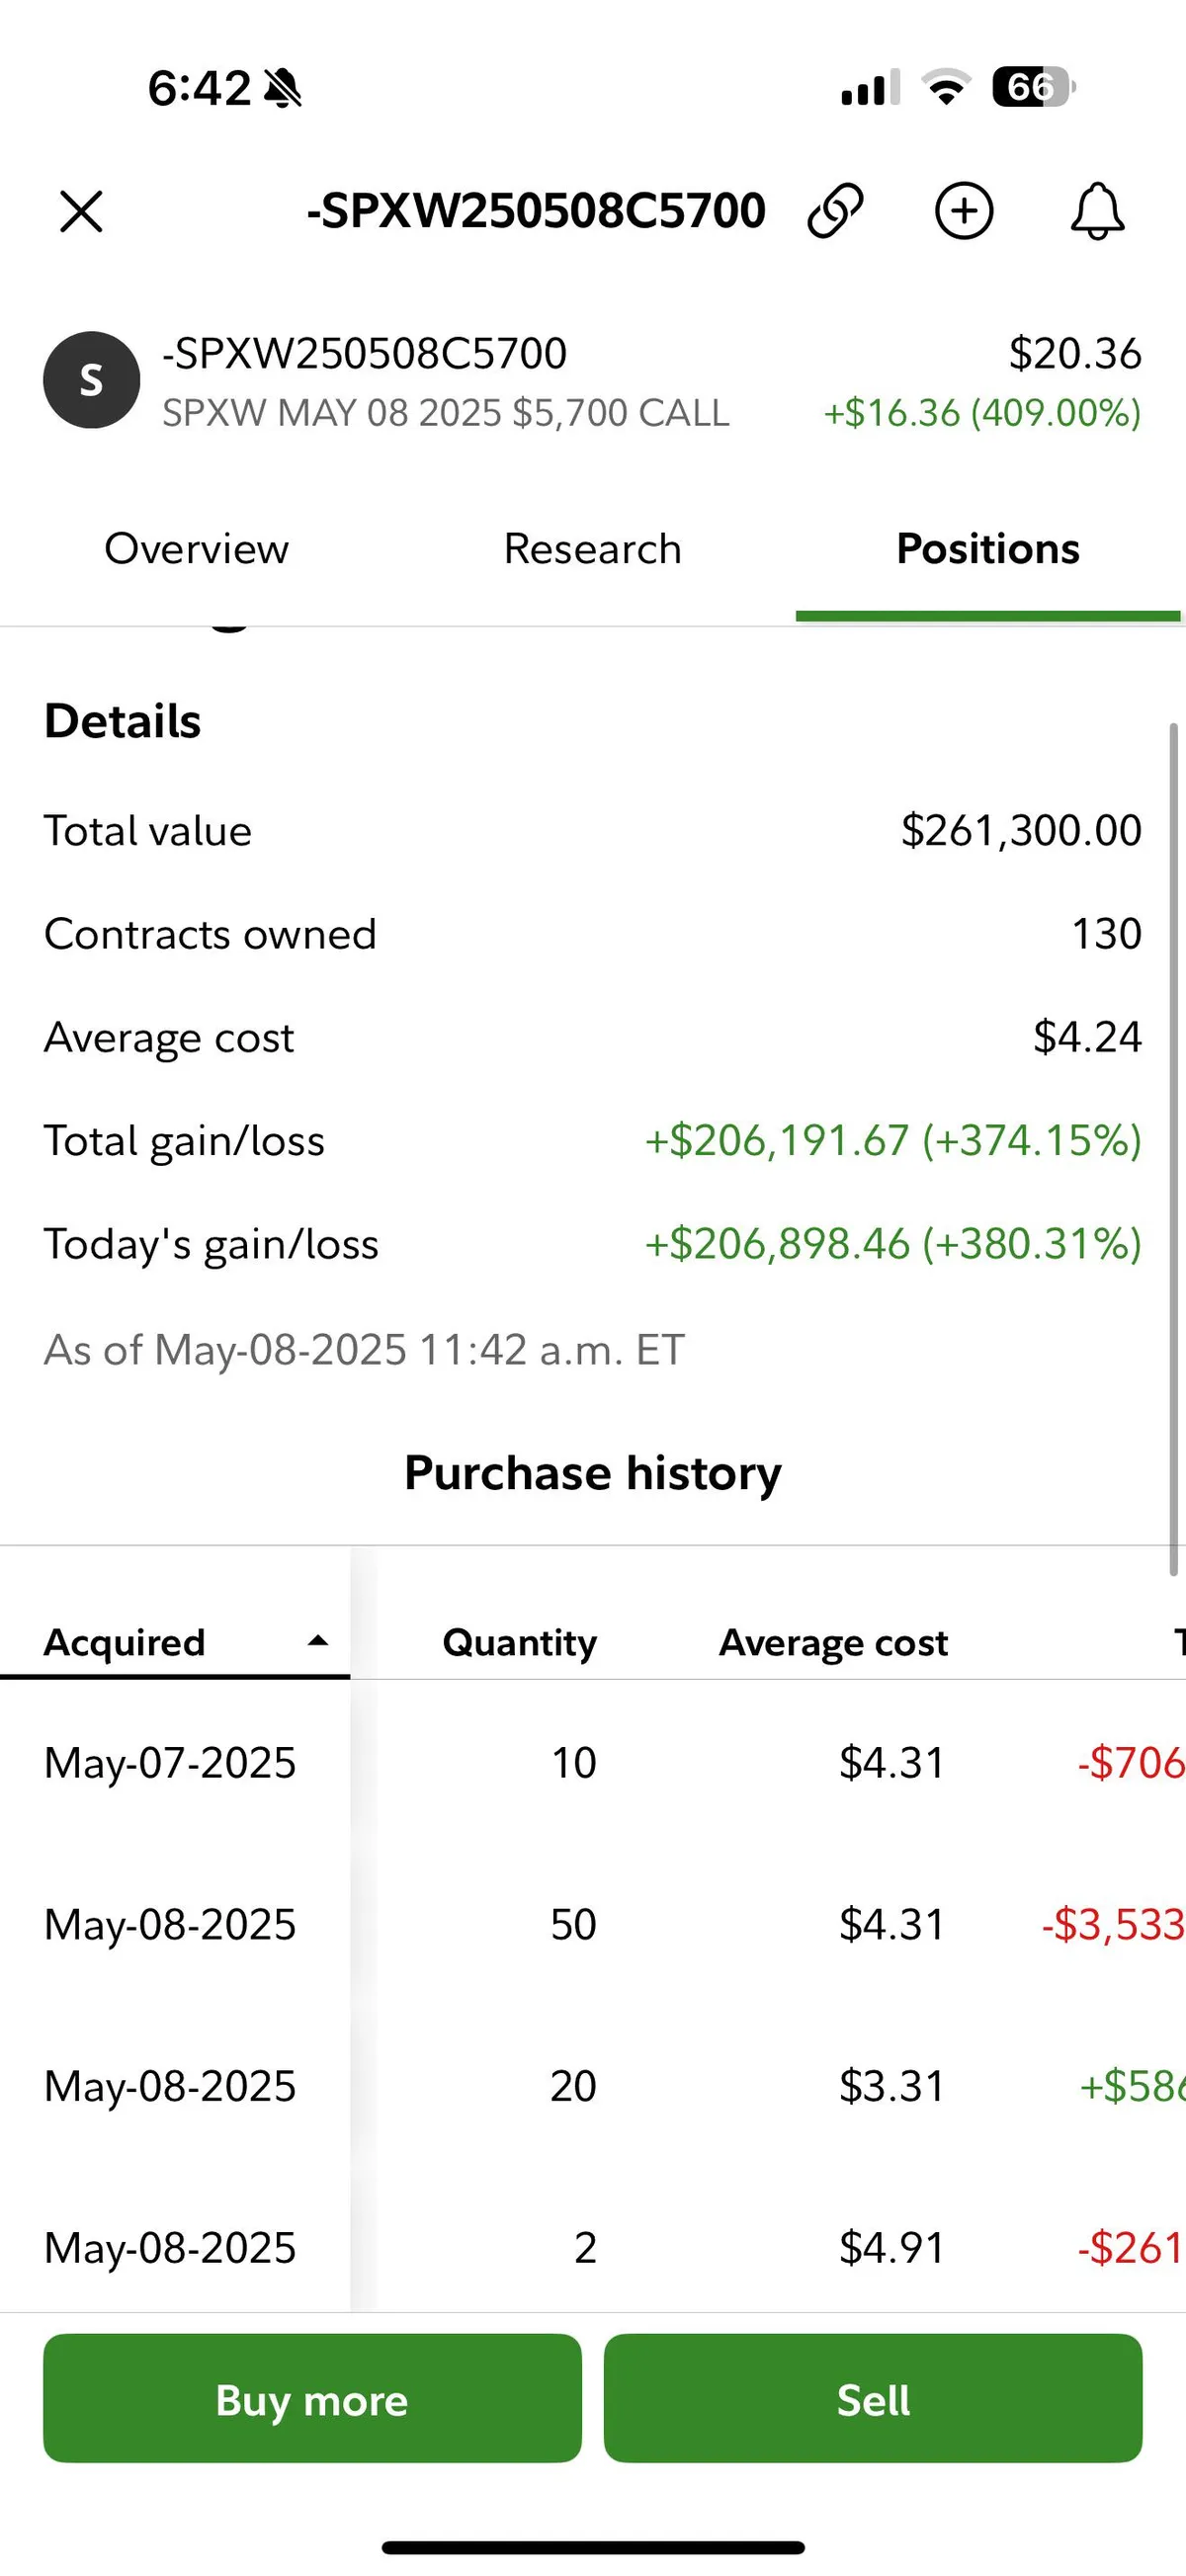Close the option detail screen with X

click(x=81, y=212)
